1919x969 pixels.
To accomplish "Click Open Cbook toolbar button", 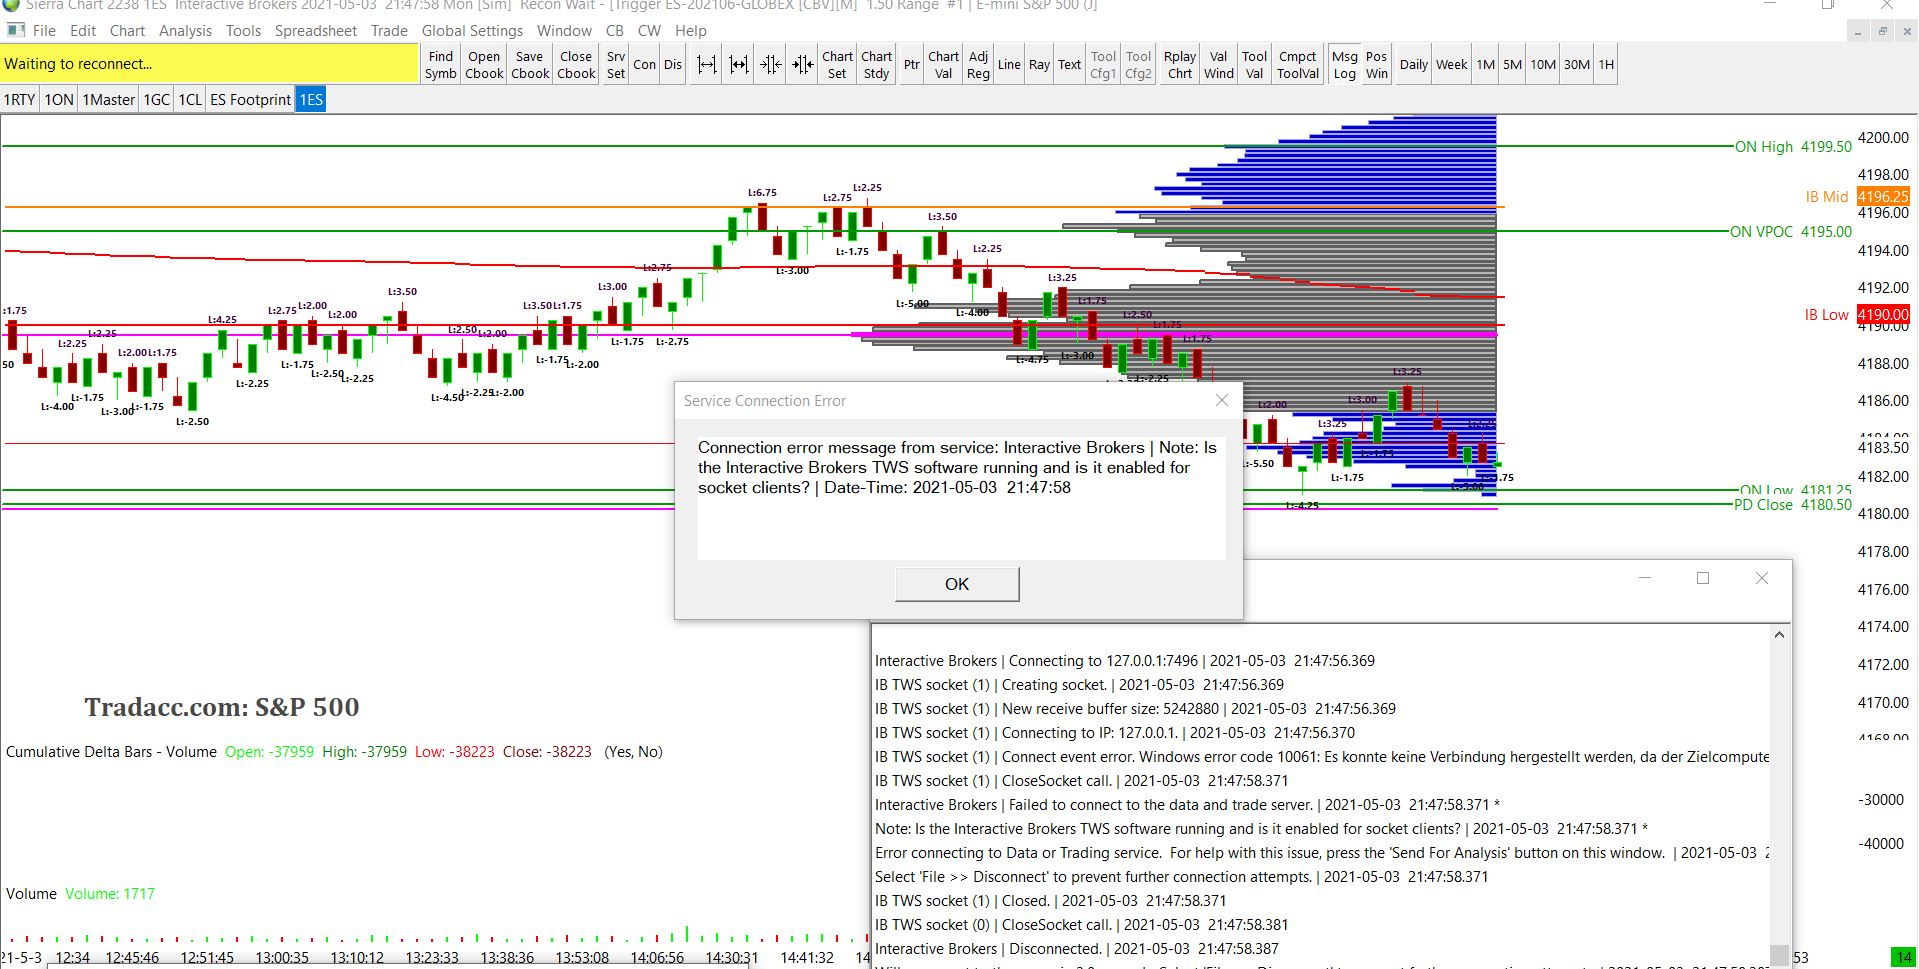I will coord(484,65).
